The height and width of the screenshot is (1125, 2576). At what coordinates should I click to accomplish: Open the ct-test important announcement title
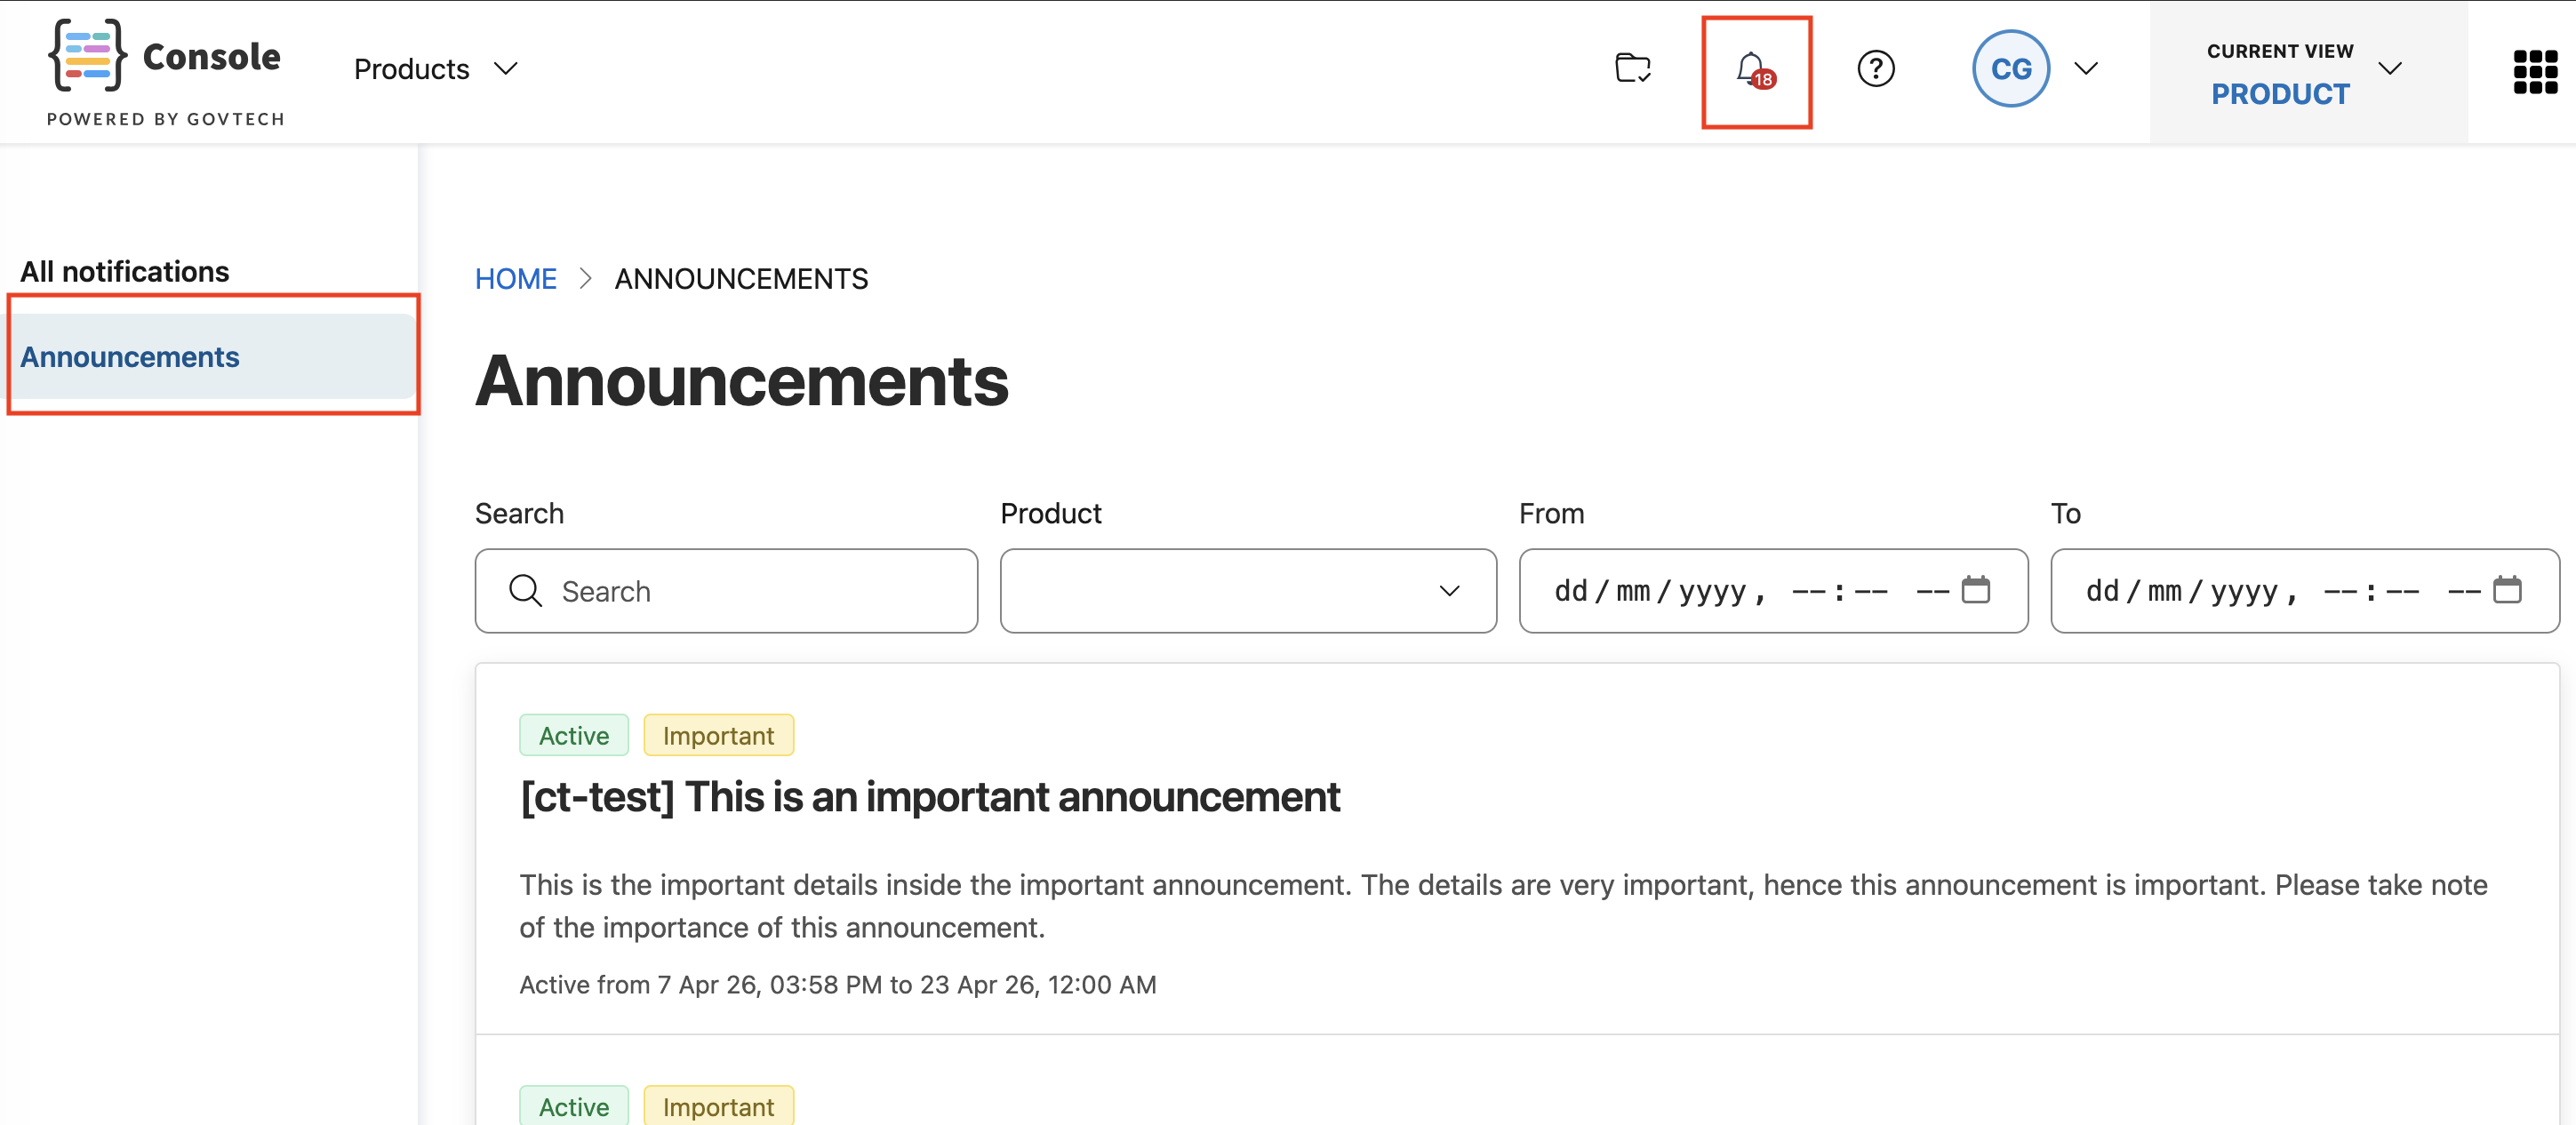[929, 797]
